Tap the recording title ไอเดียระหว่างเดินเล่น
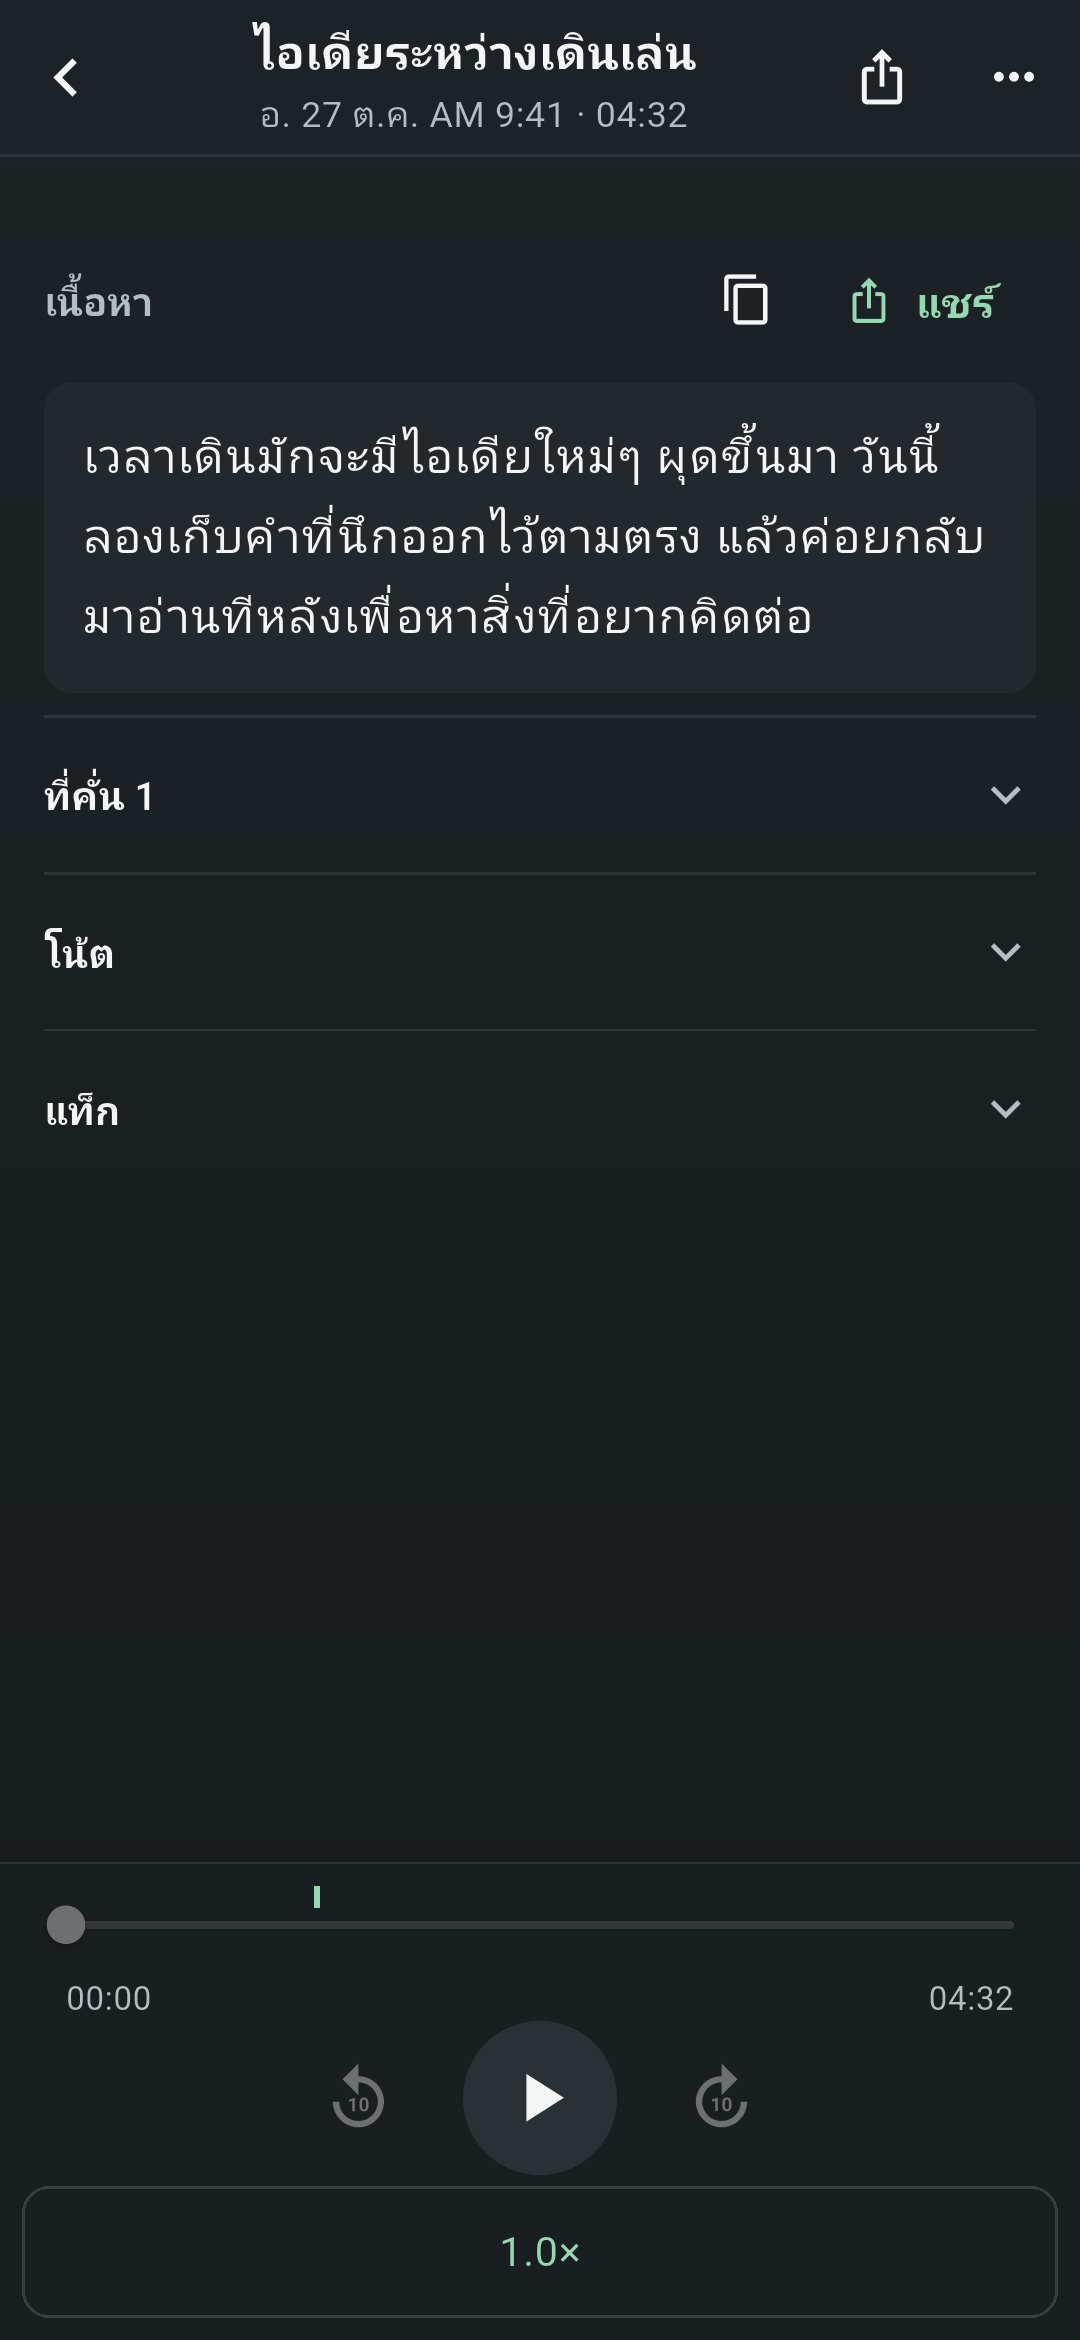Image resolution: width=1080 pixels, height=2340 pixels. 473,52
